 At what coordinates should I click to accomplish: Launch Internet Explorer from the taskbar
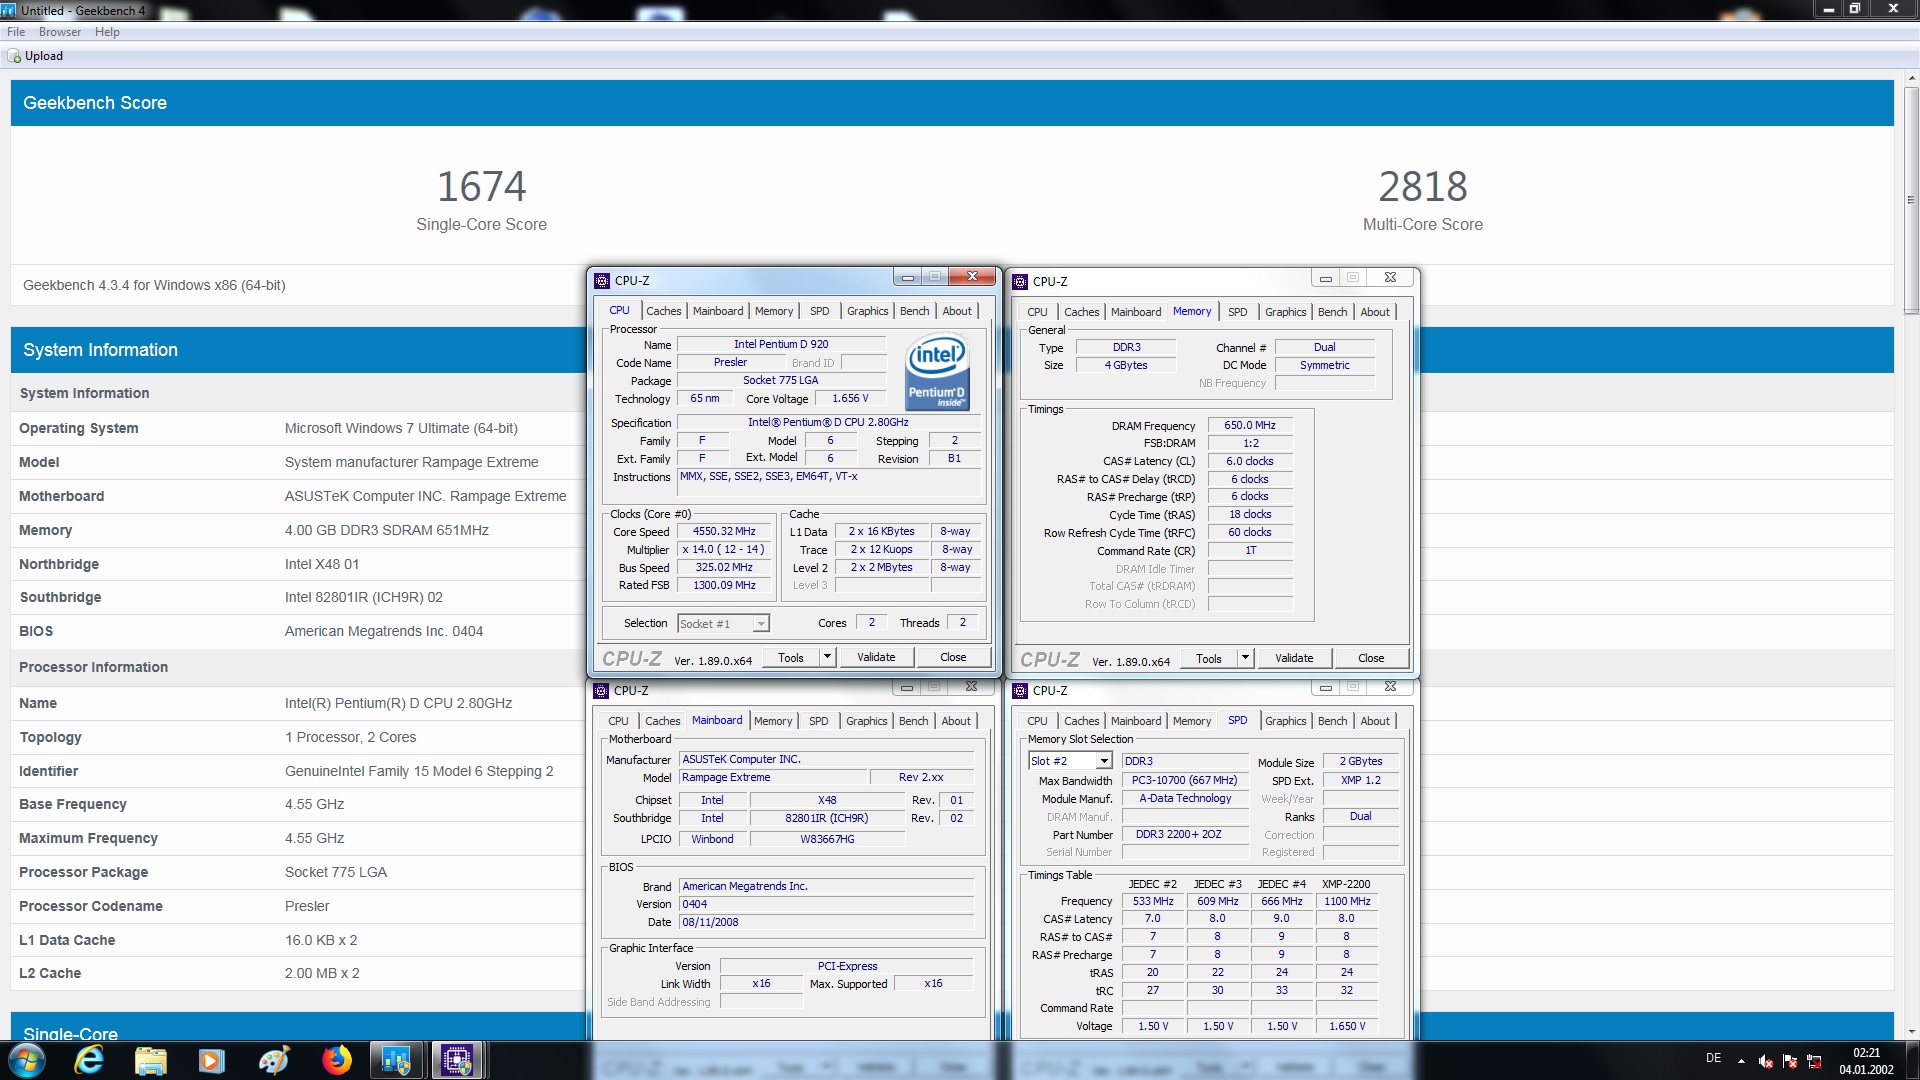[89, 1060]
